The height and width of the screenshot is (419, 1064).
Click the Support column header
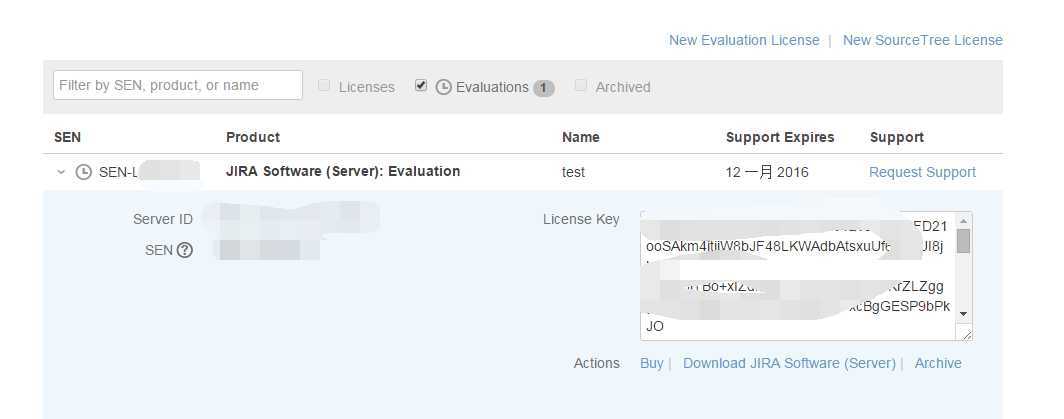pos(896,137)
